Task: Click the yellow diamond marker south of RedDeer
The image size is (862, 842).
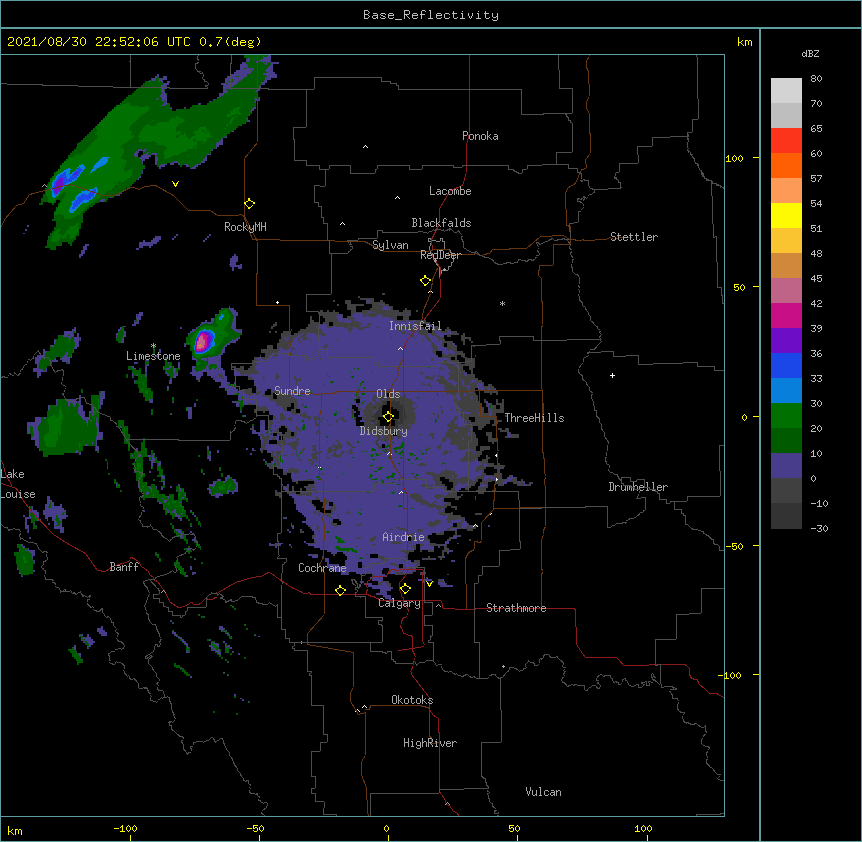Action: [x=426, y=281]
